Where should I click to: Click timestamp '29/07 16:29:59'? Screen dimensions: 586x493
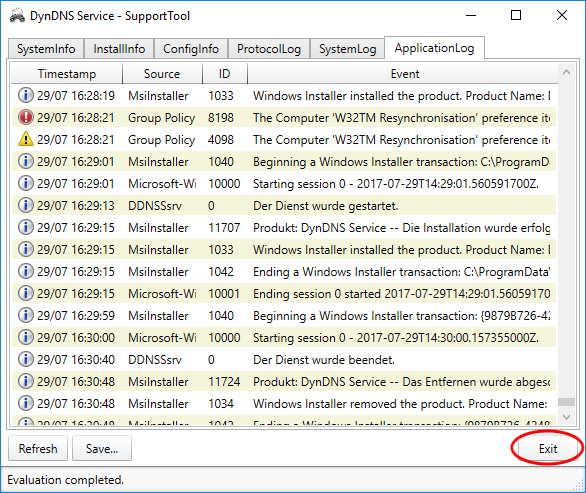click(x=76, y=316)
